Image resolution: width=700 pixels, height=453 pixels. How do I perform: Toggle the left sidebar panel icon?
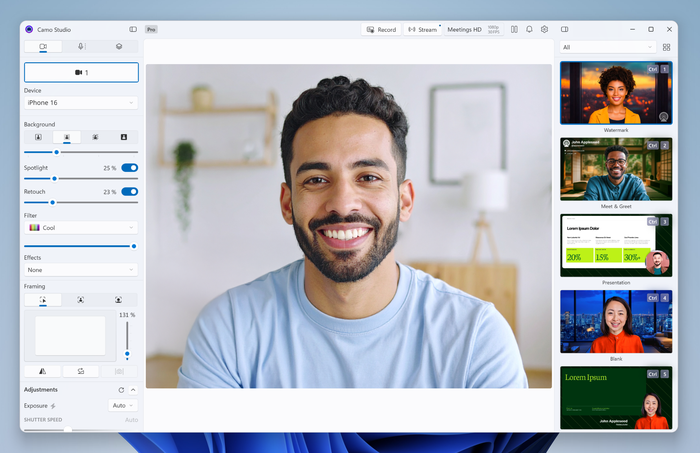click(x=133, y=29)
